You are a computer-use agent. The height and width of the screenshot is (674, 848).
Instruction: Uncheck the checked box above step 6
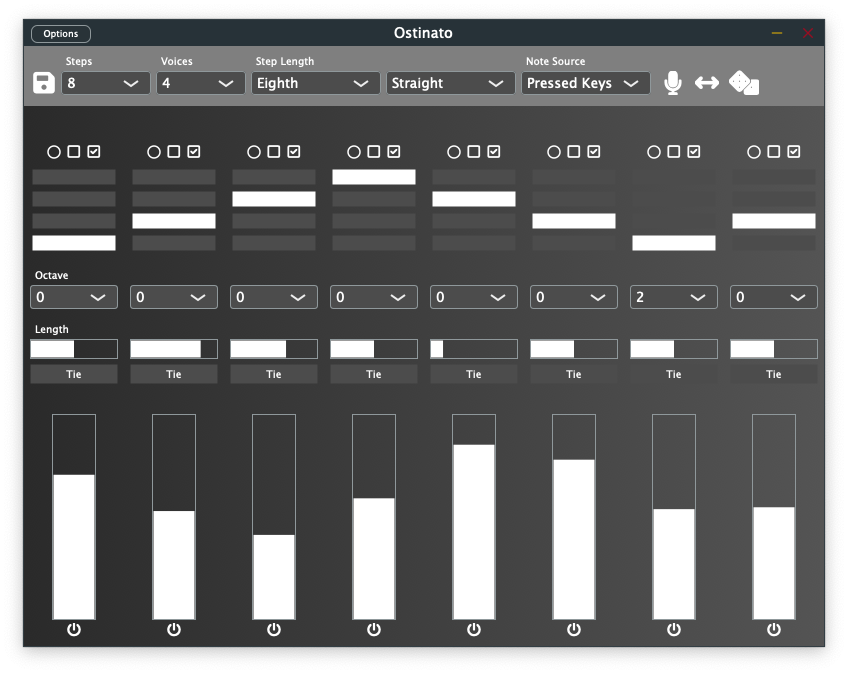(594, 151)
